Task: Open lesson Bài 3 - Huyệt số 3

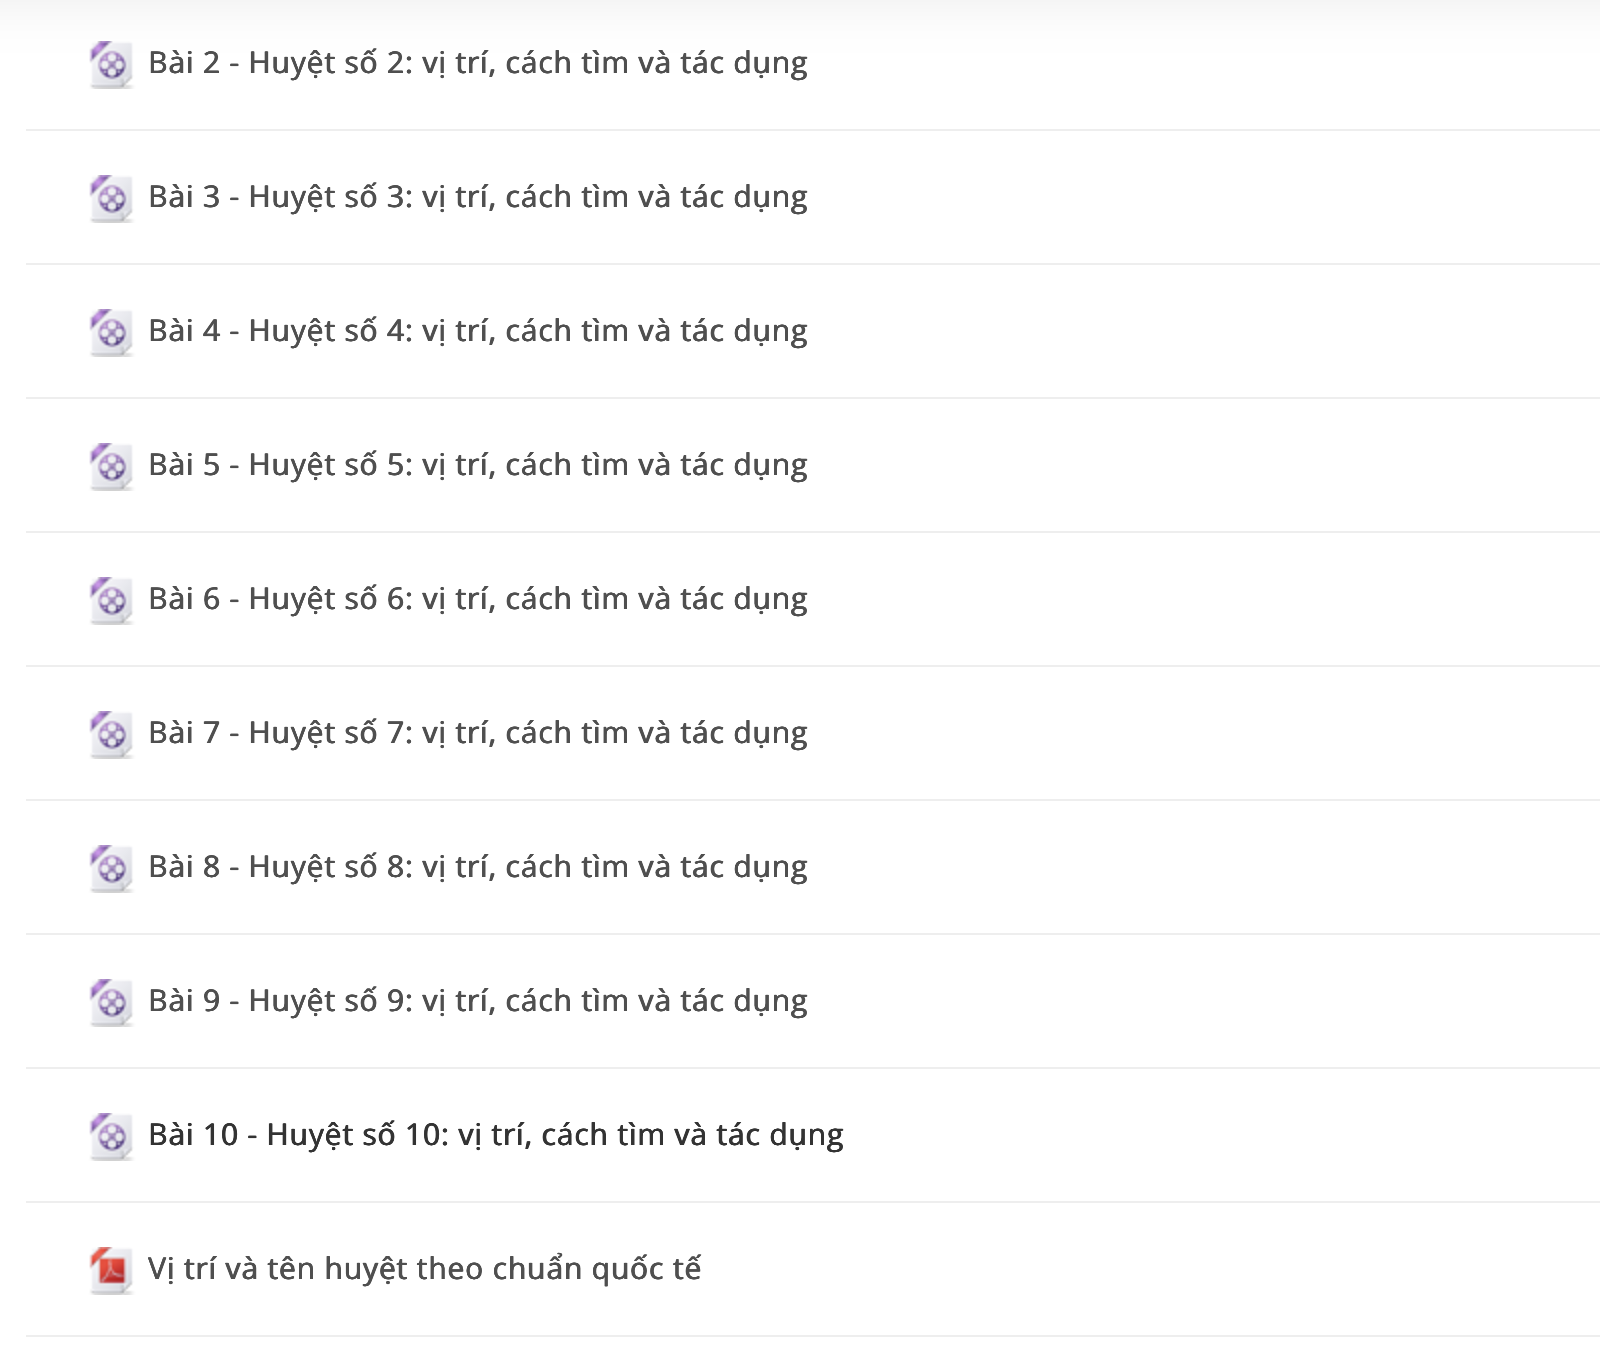Action: tap(478, 198)
